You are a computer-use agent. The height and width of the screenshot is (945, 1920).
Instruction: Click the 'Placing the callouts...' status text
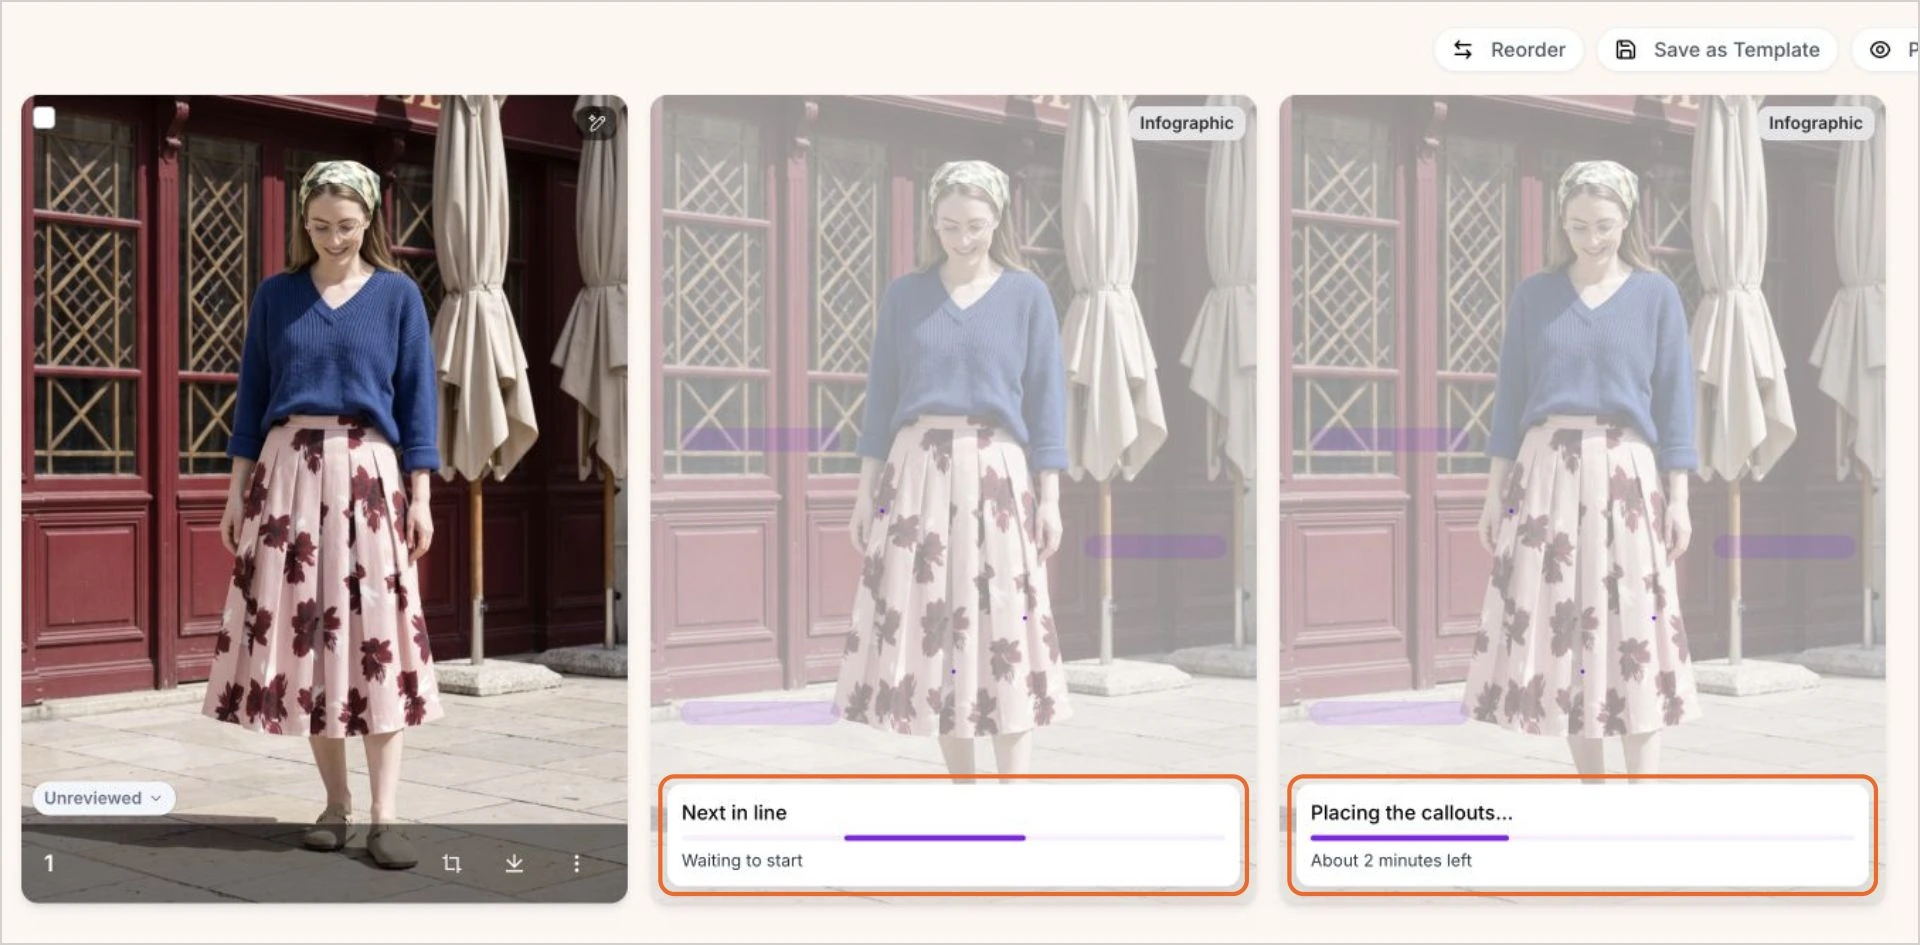1411,813
